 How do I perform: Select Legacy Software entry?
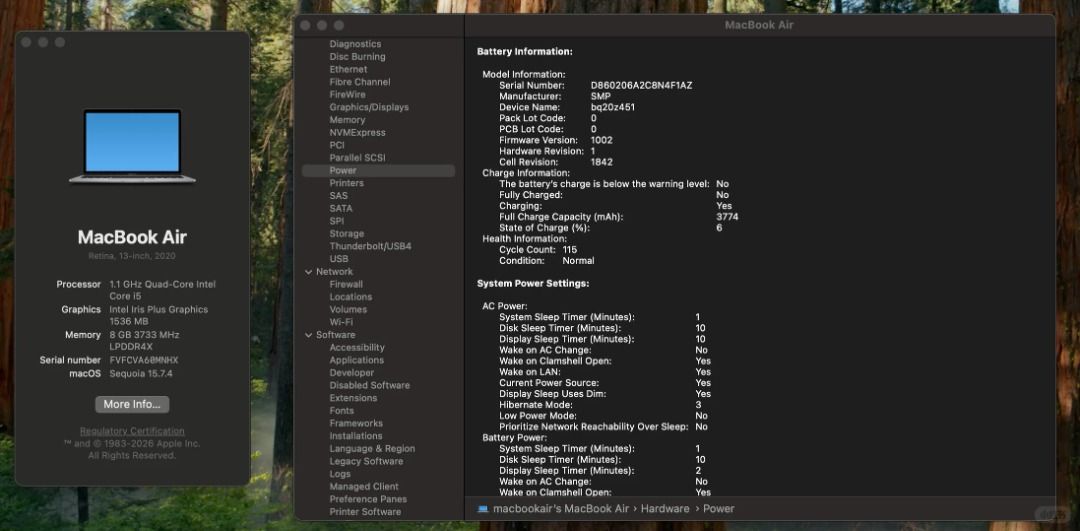(366, 461)
